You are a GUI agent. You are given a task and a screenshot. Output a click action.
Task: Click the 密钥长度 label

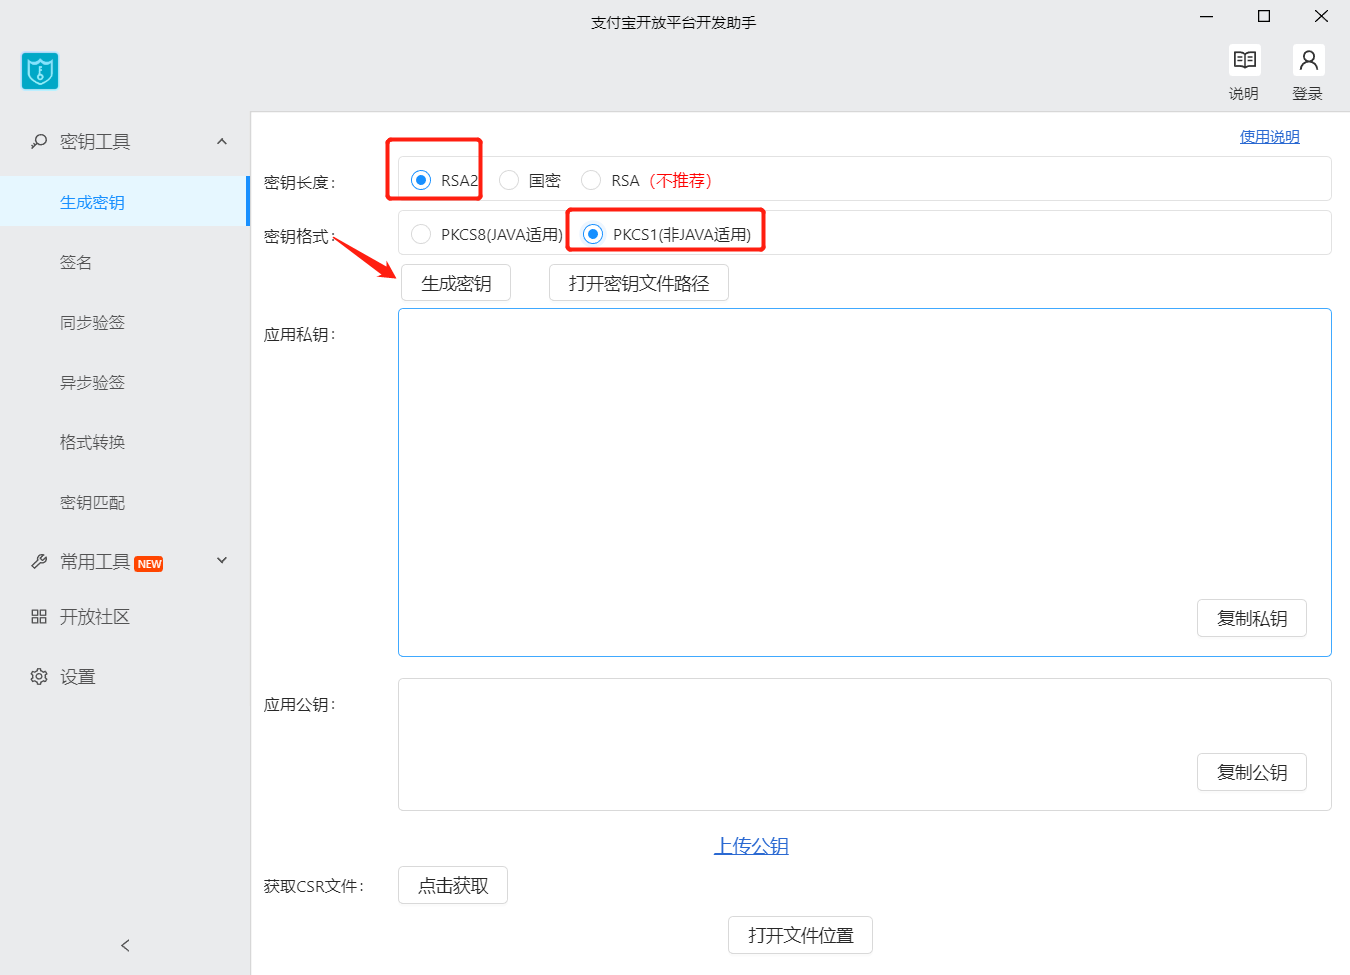pos(300,182)
